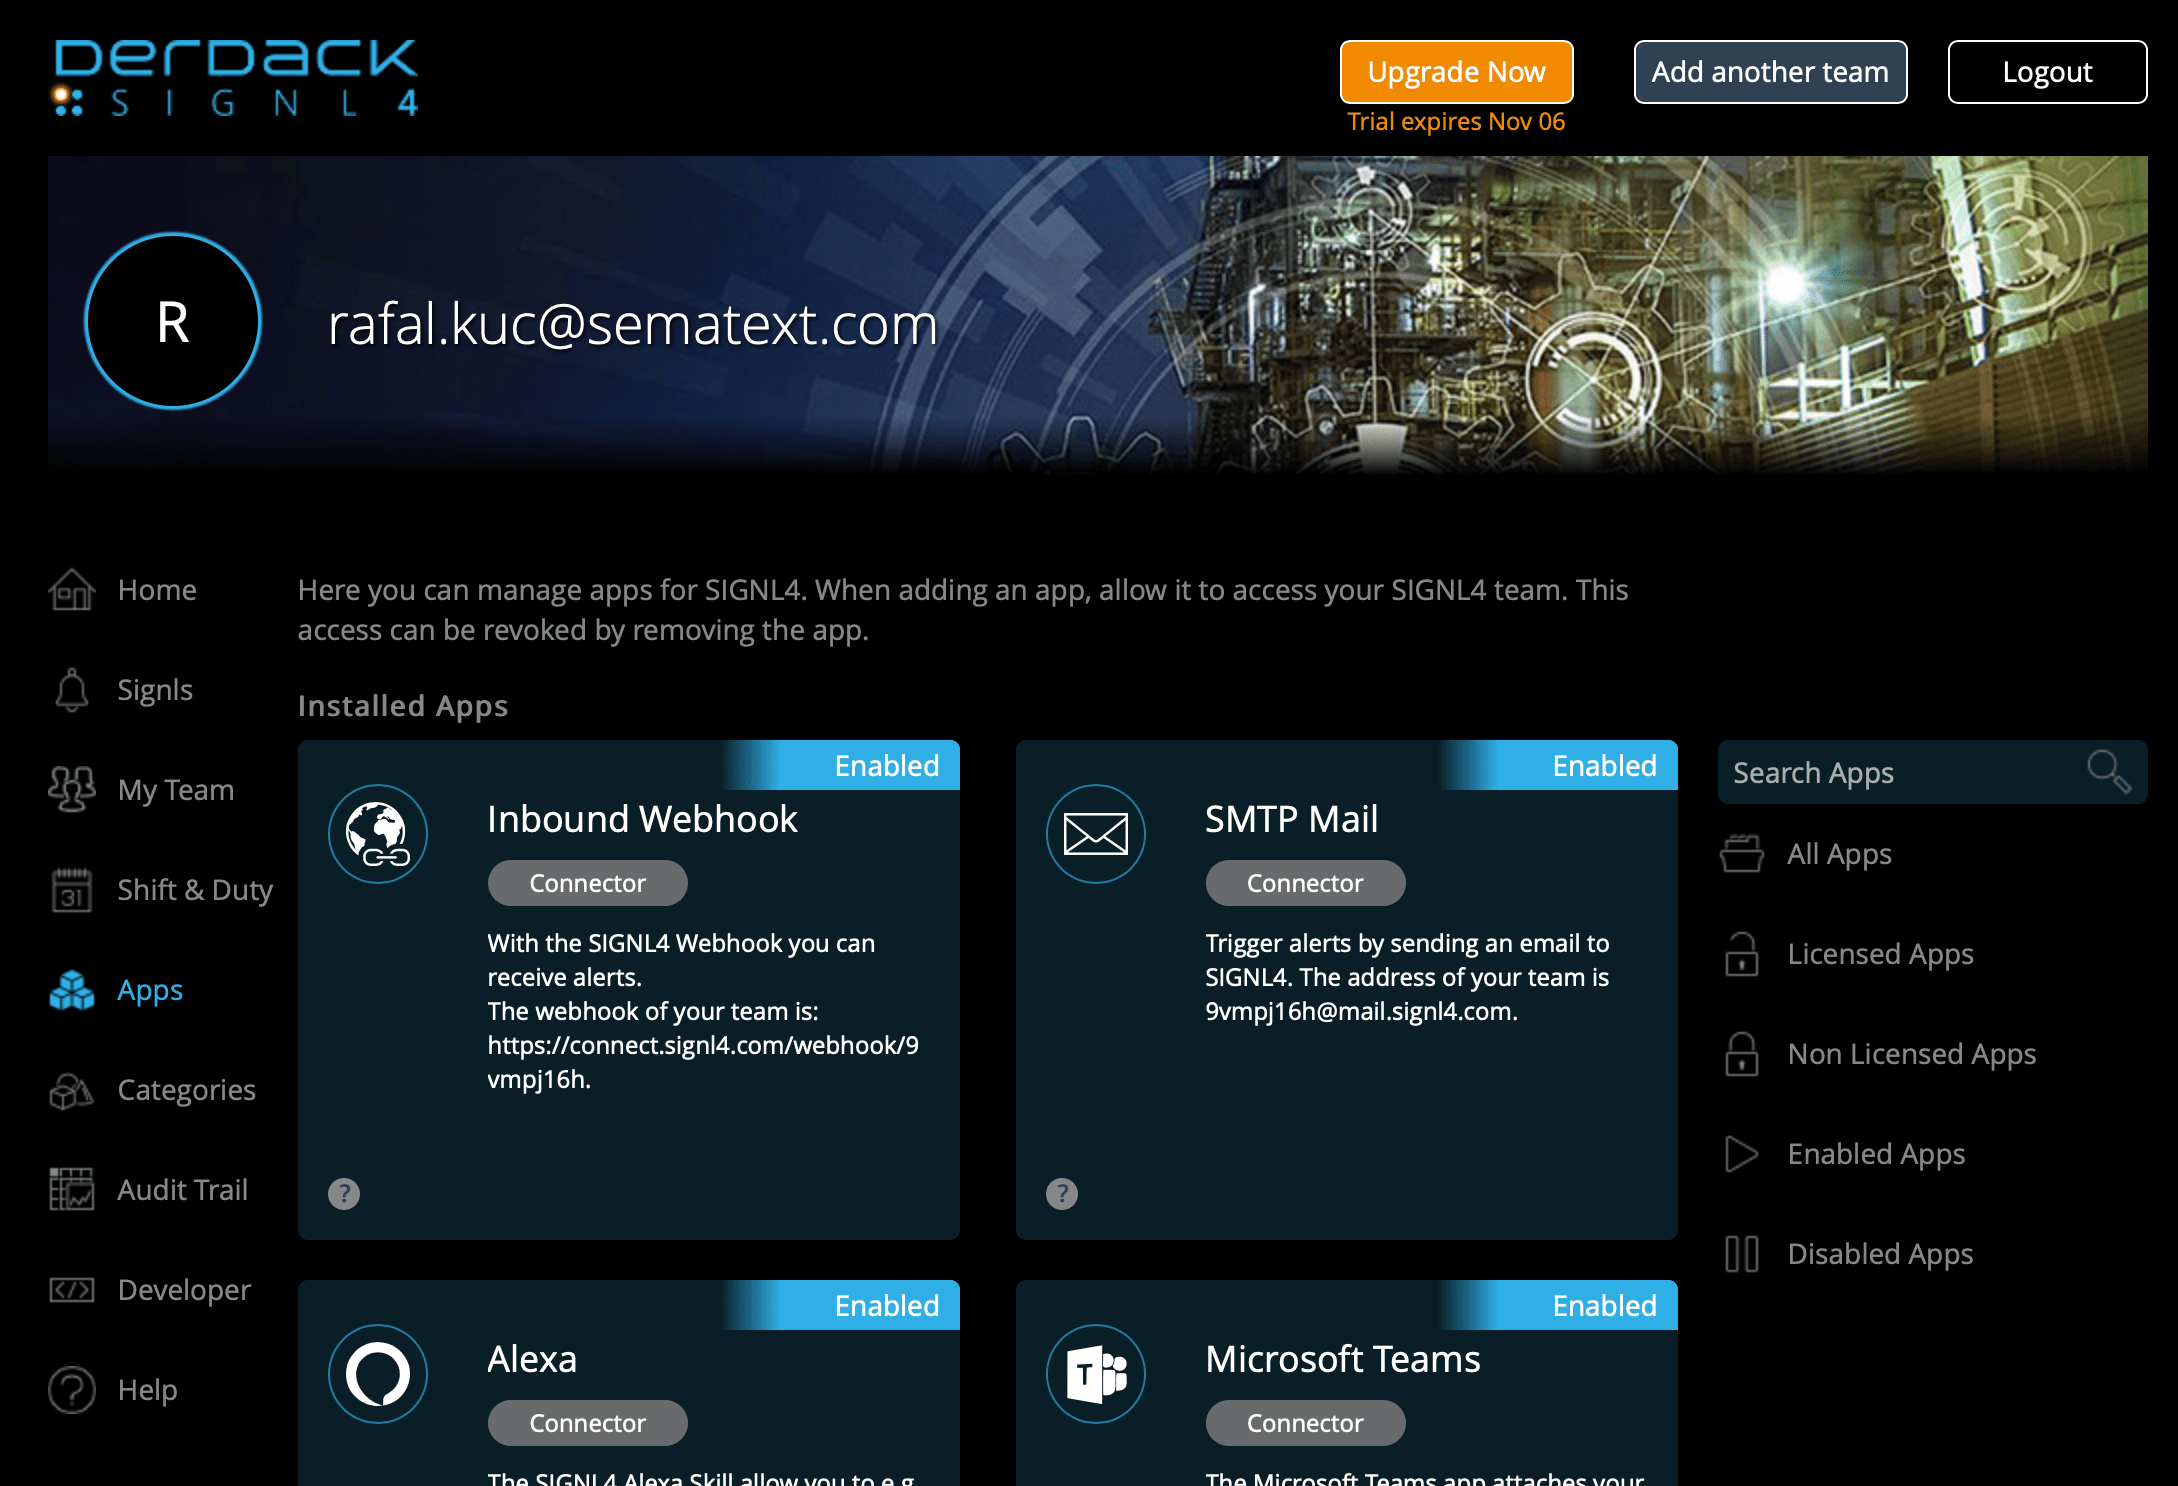Click the Inbound Webhook connector icon

tap(381, 831)
